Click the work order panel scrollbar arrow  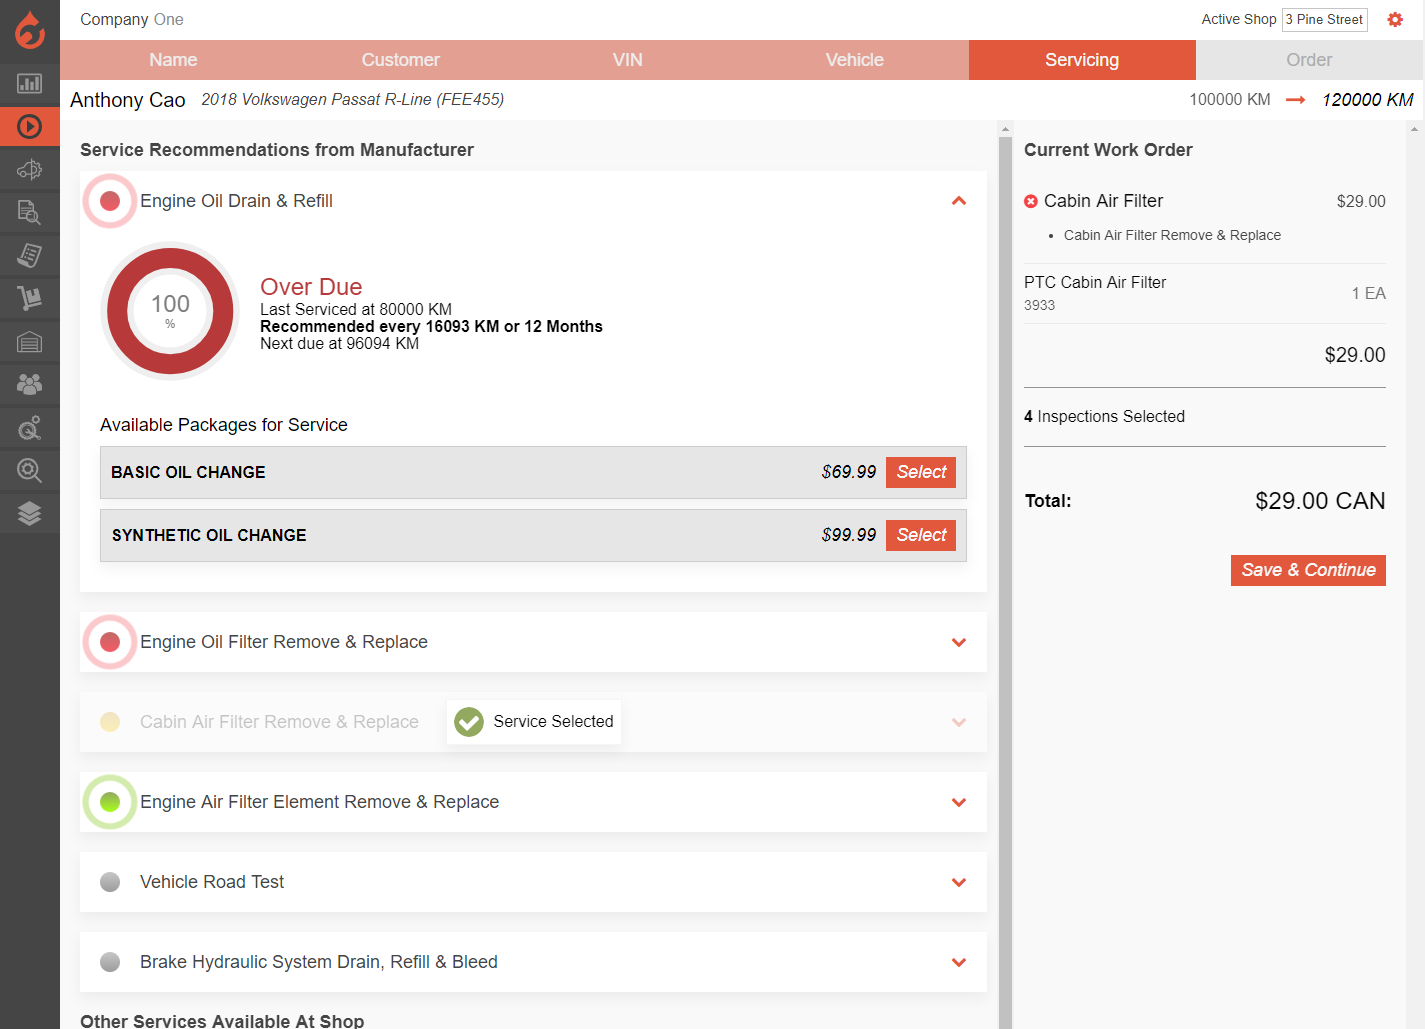pyautogui.click(x=1414, y=129)
